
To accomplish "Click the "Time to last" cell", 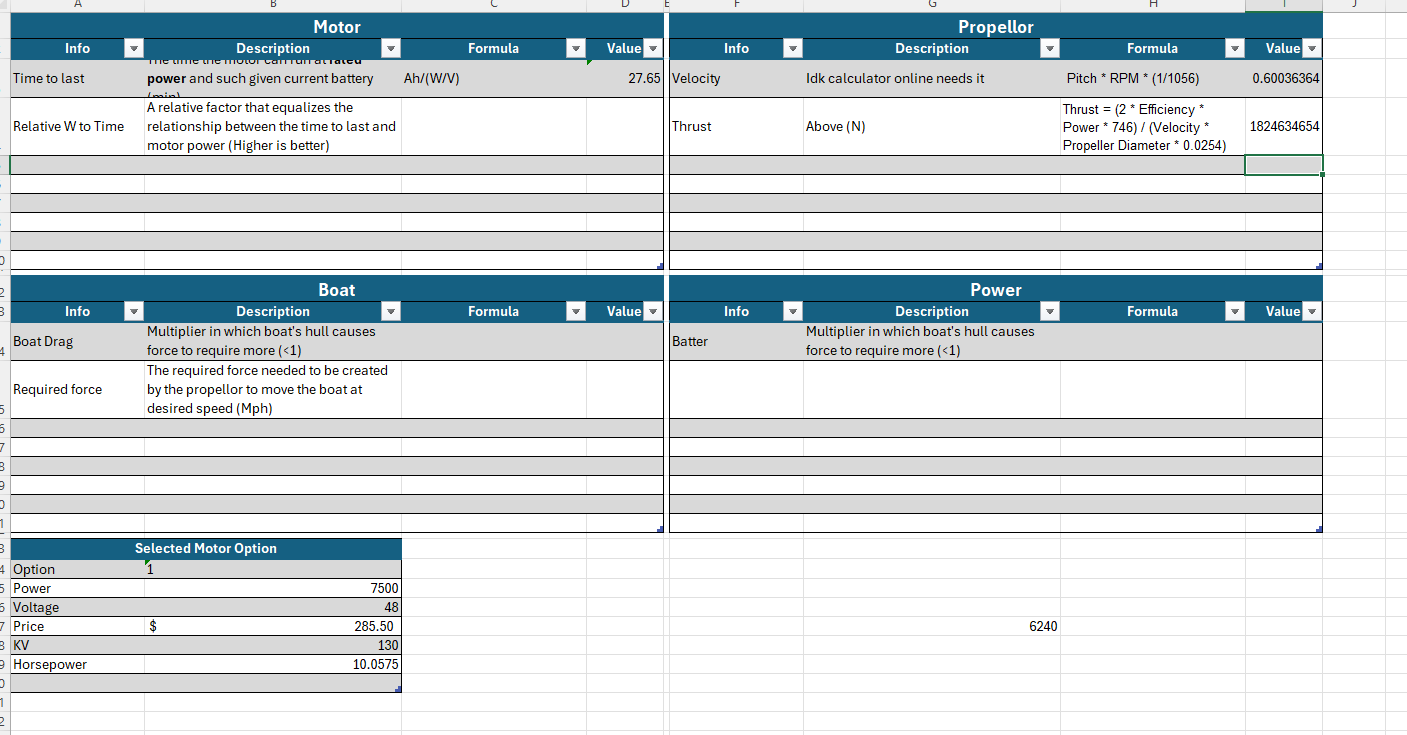I will tap(77, 78).
